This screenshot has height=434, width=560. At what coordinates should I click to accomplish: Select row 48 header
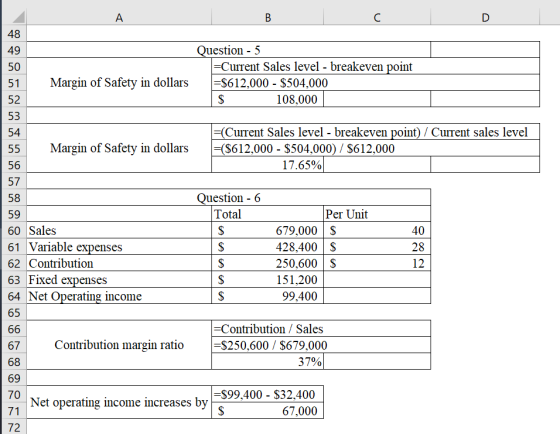point(14,34)
